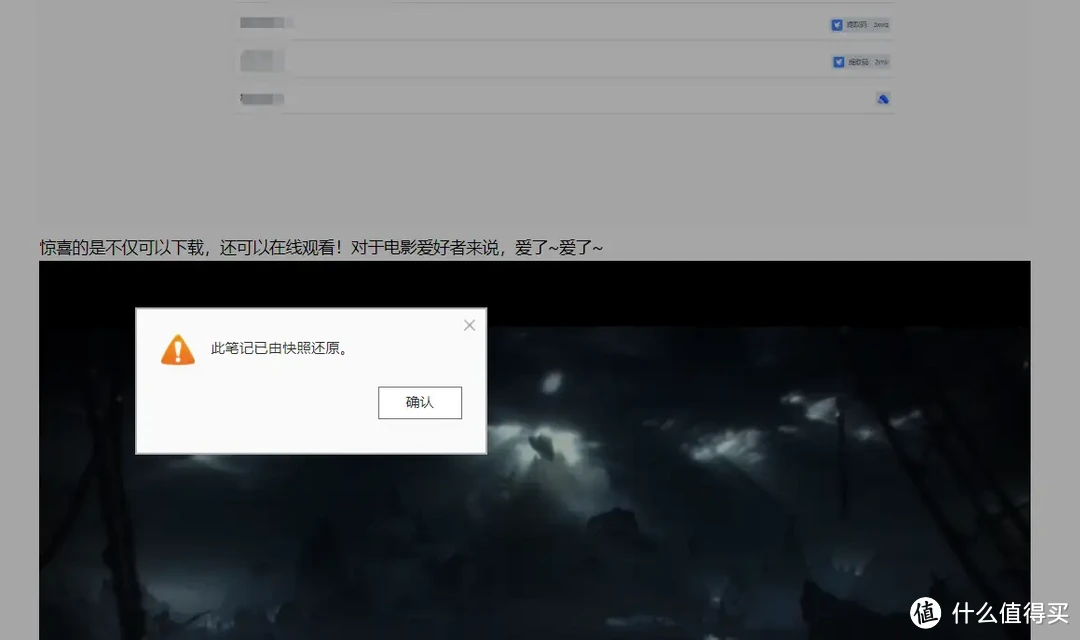Click the sentence mentioning 在线观看
The height and width of the screenshot is (640, 1080).
coord(320,247)
